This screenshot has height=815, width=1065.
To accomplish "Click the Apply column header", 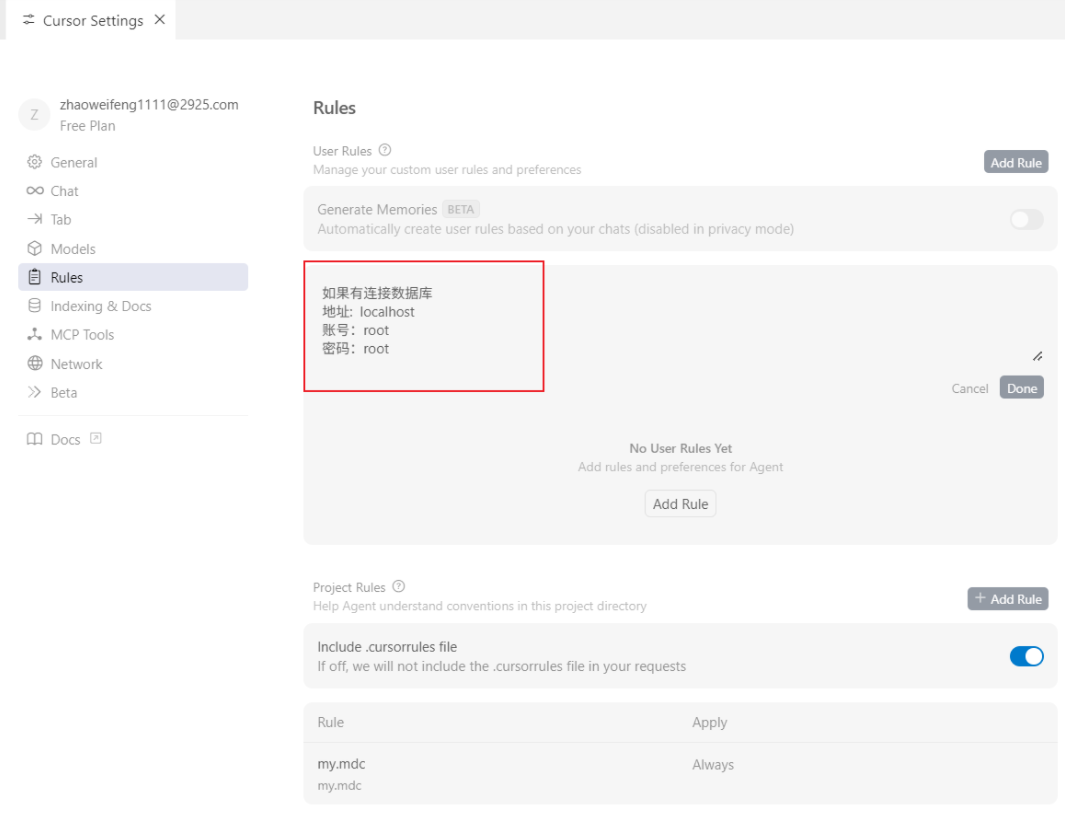I will [709, 722].
